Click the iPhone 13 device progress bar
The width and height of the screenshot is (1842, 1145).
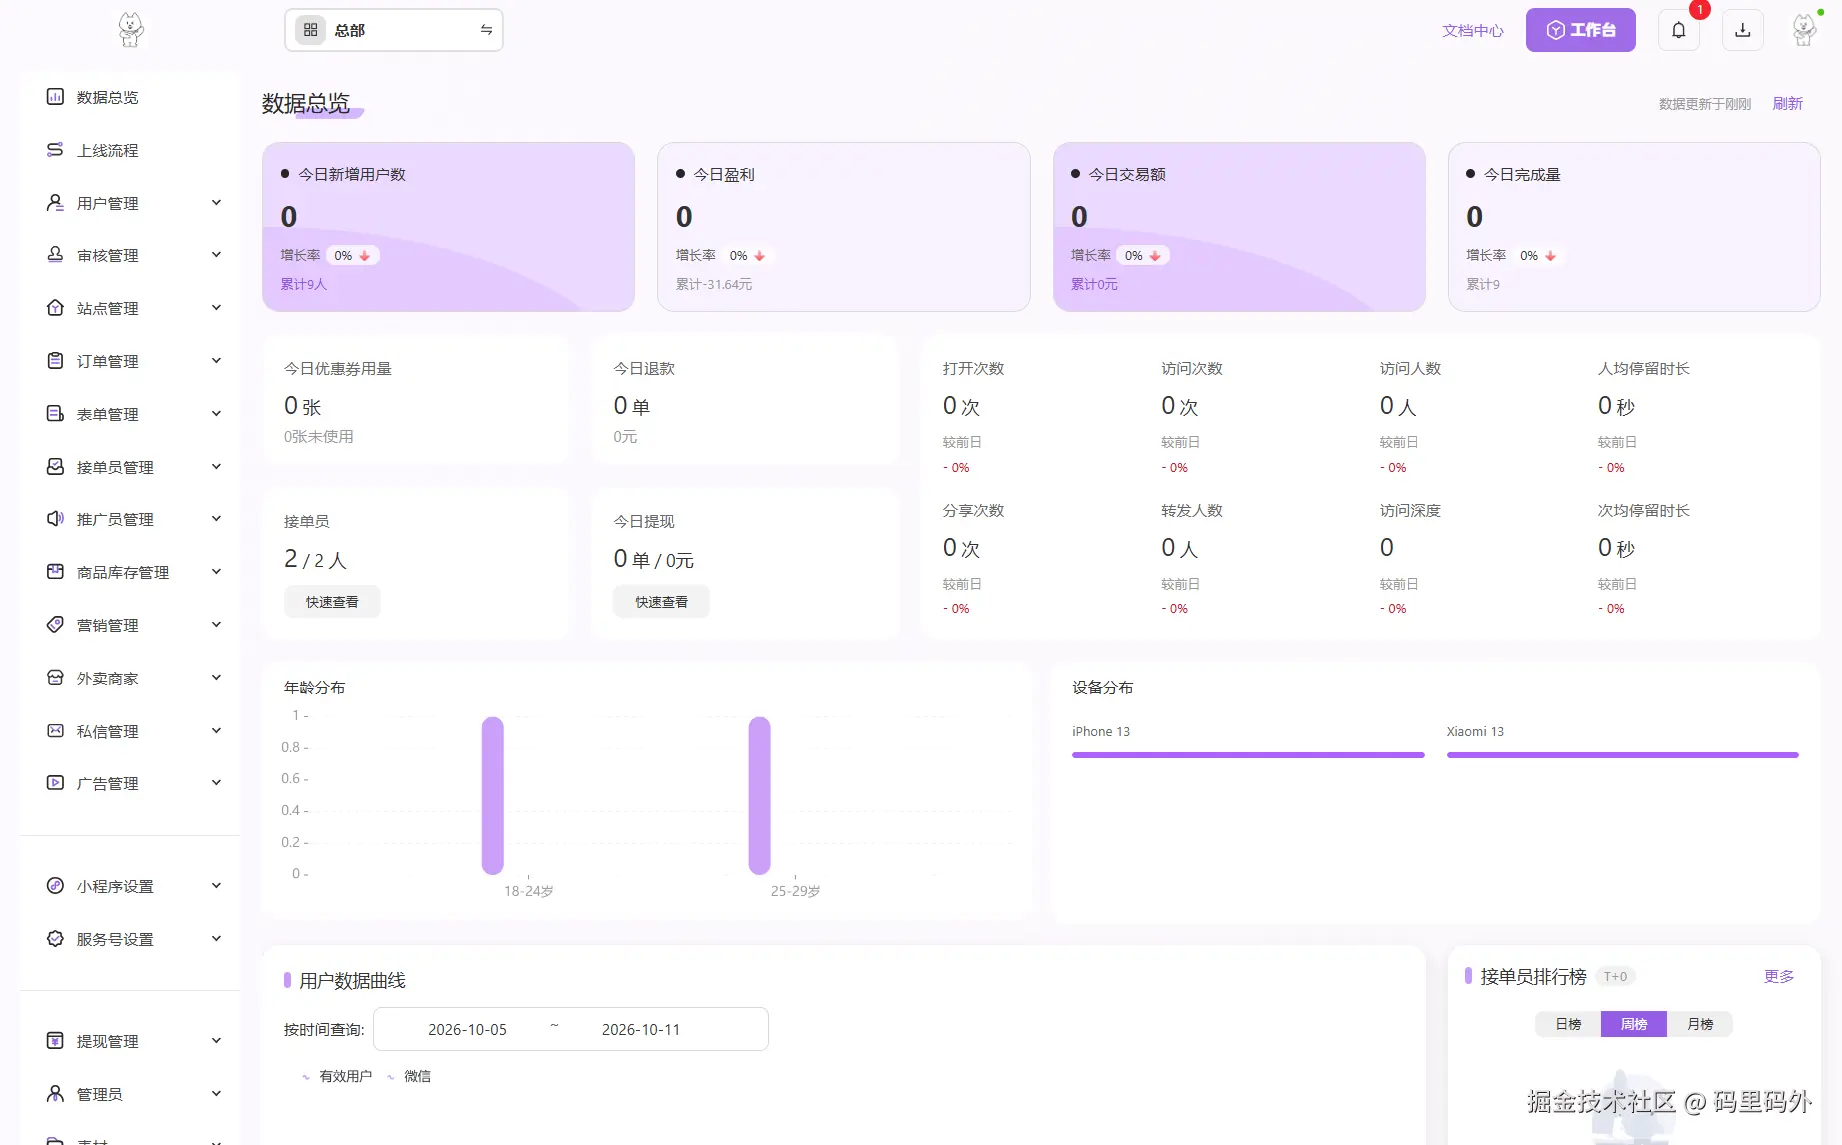click(x=1248, y=755)
